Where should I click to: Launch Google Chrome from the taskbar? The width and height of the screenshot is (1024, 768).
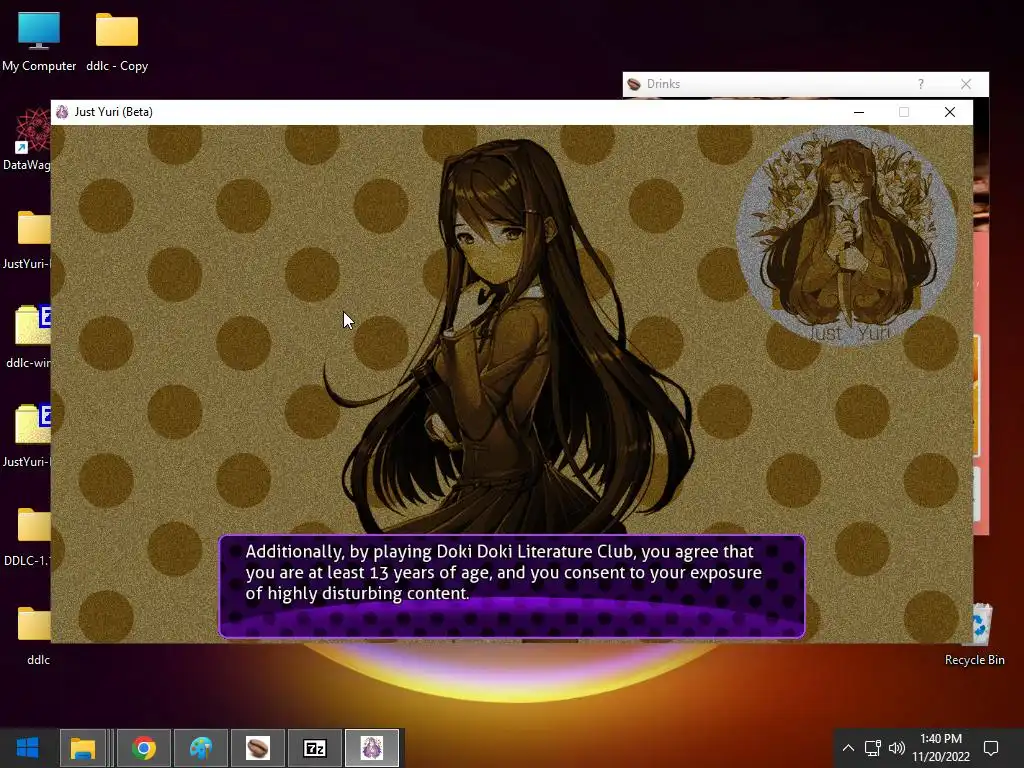144,748
